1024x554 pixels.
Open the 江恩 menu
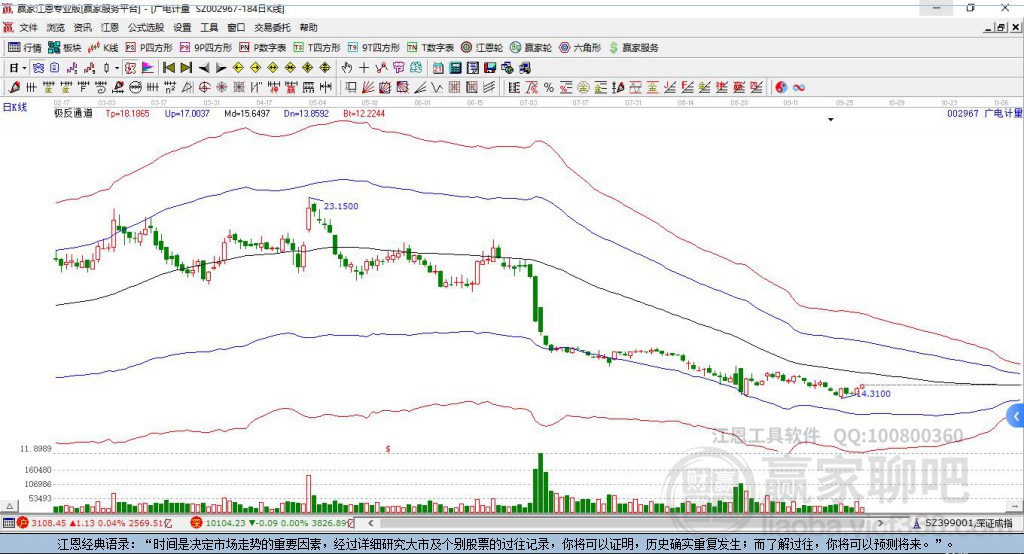coord(110,27)
